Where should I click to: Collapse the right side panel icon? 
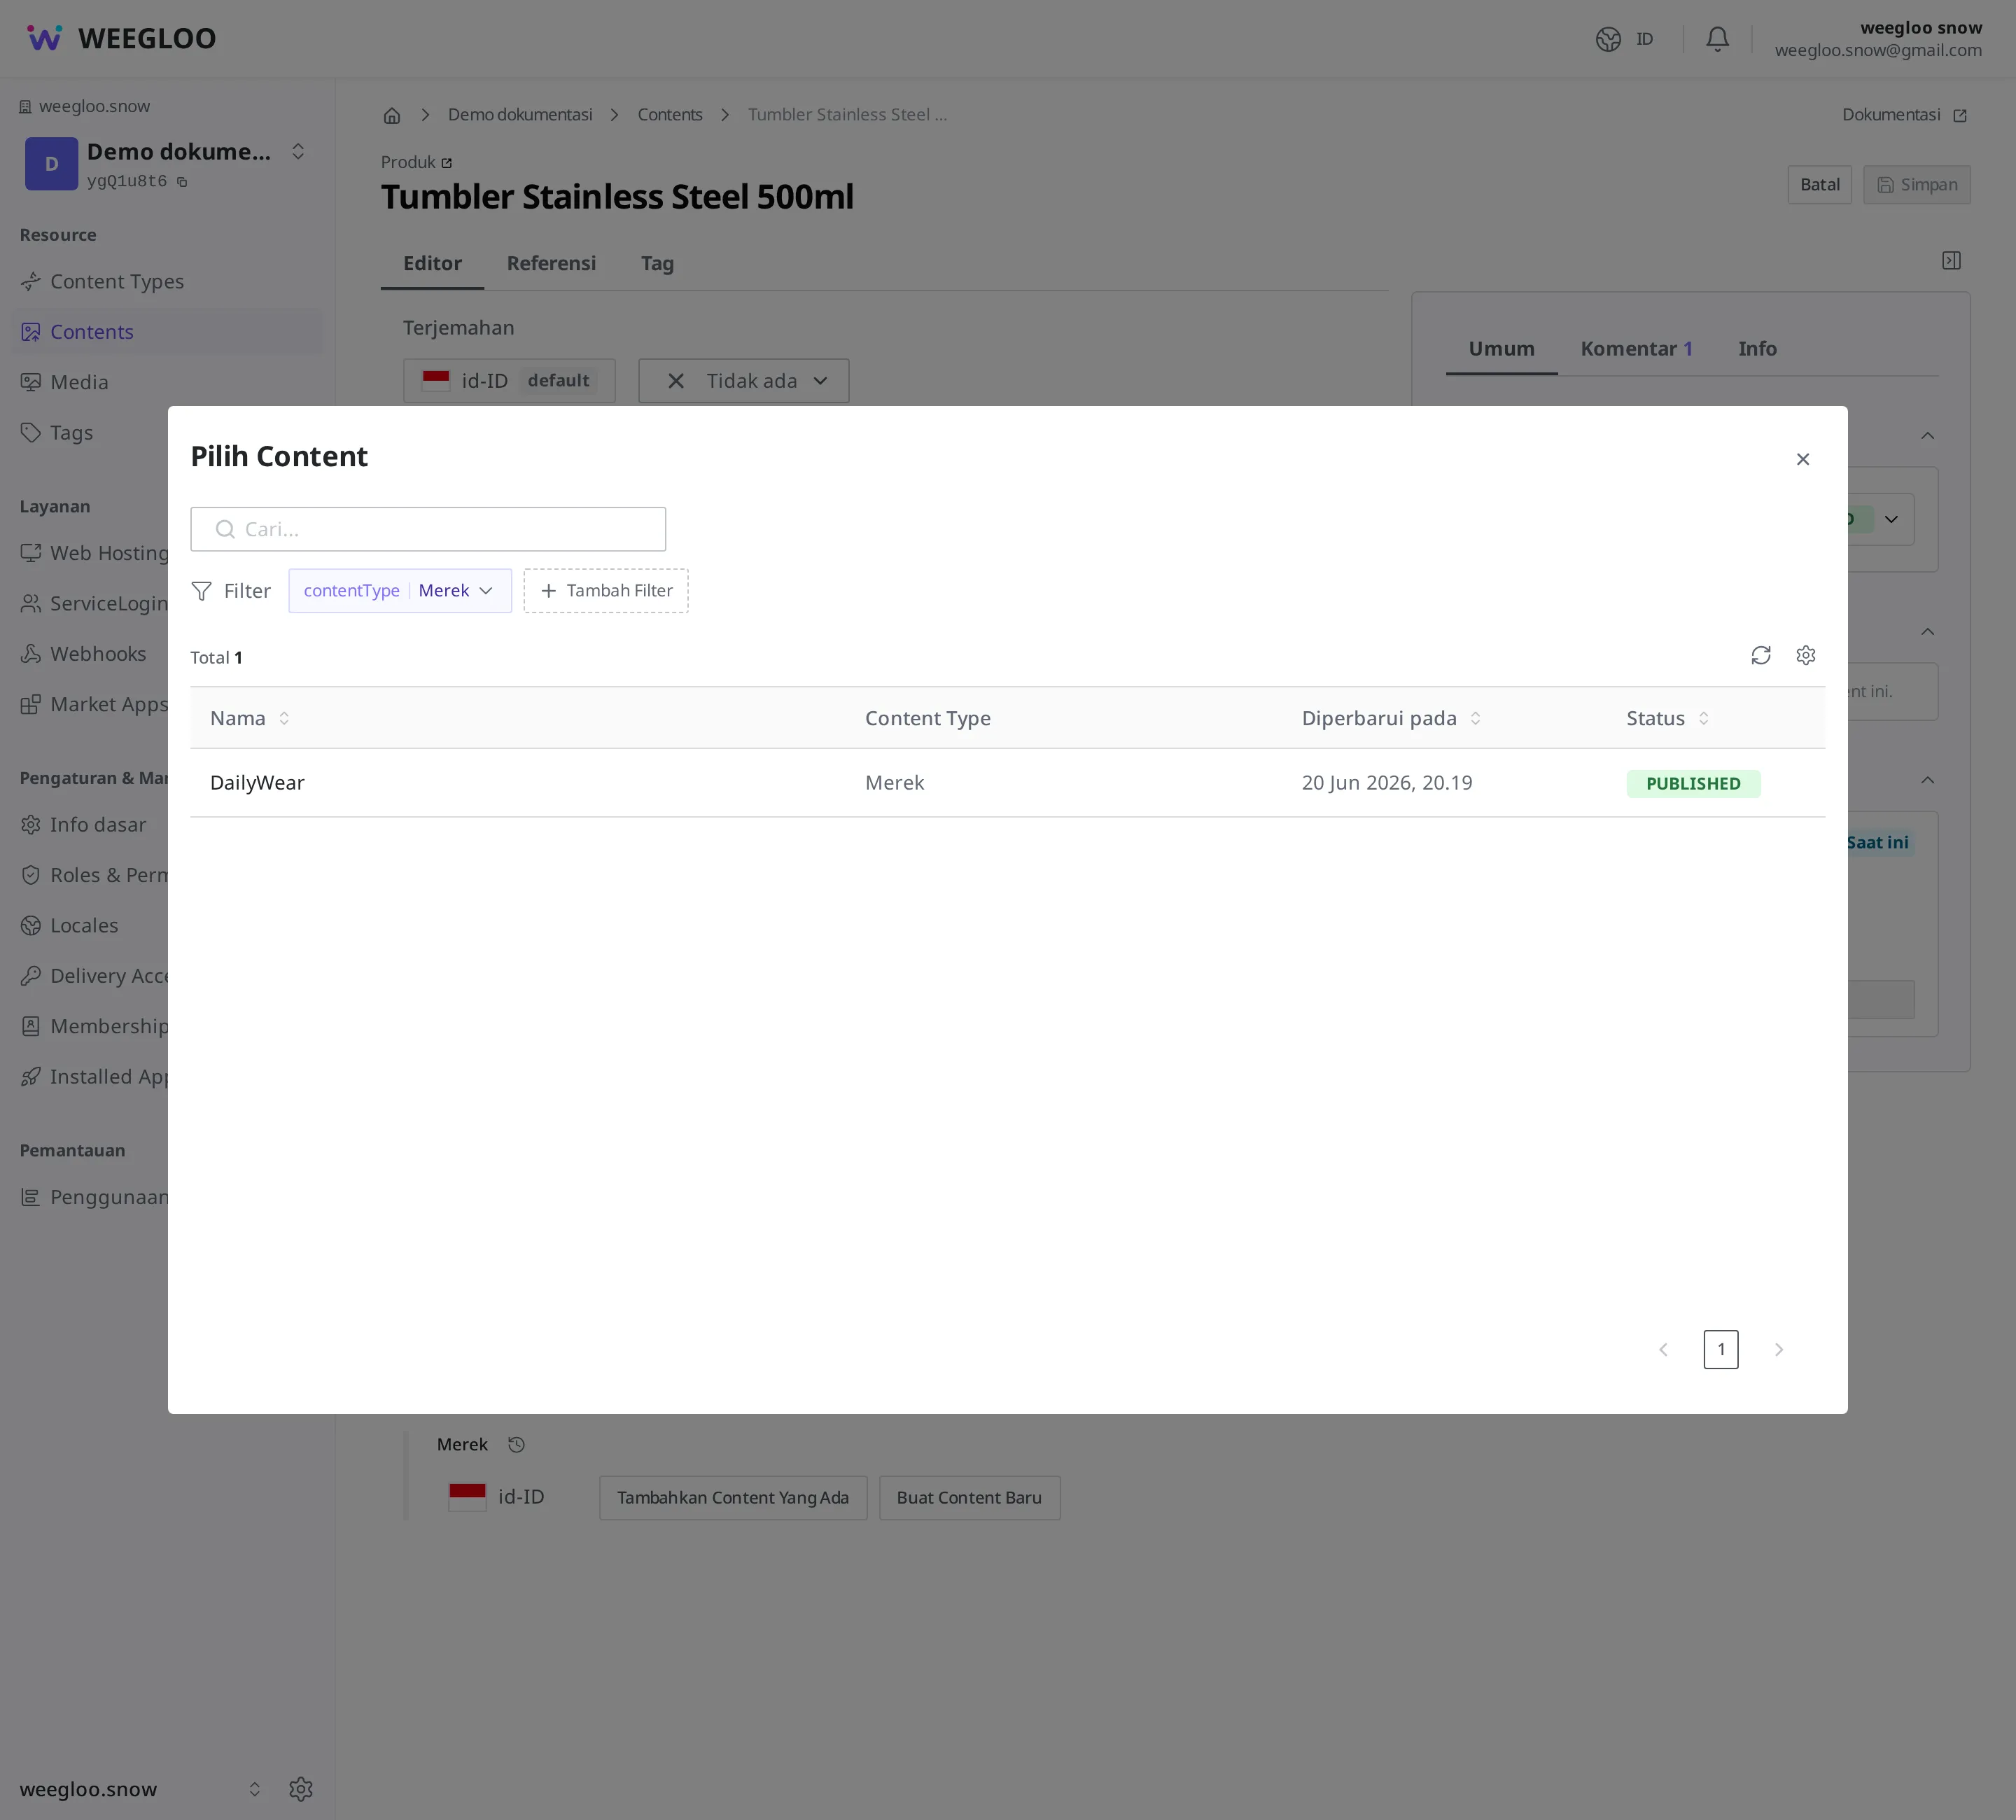click(1950, 261)
